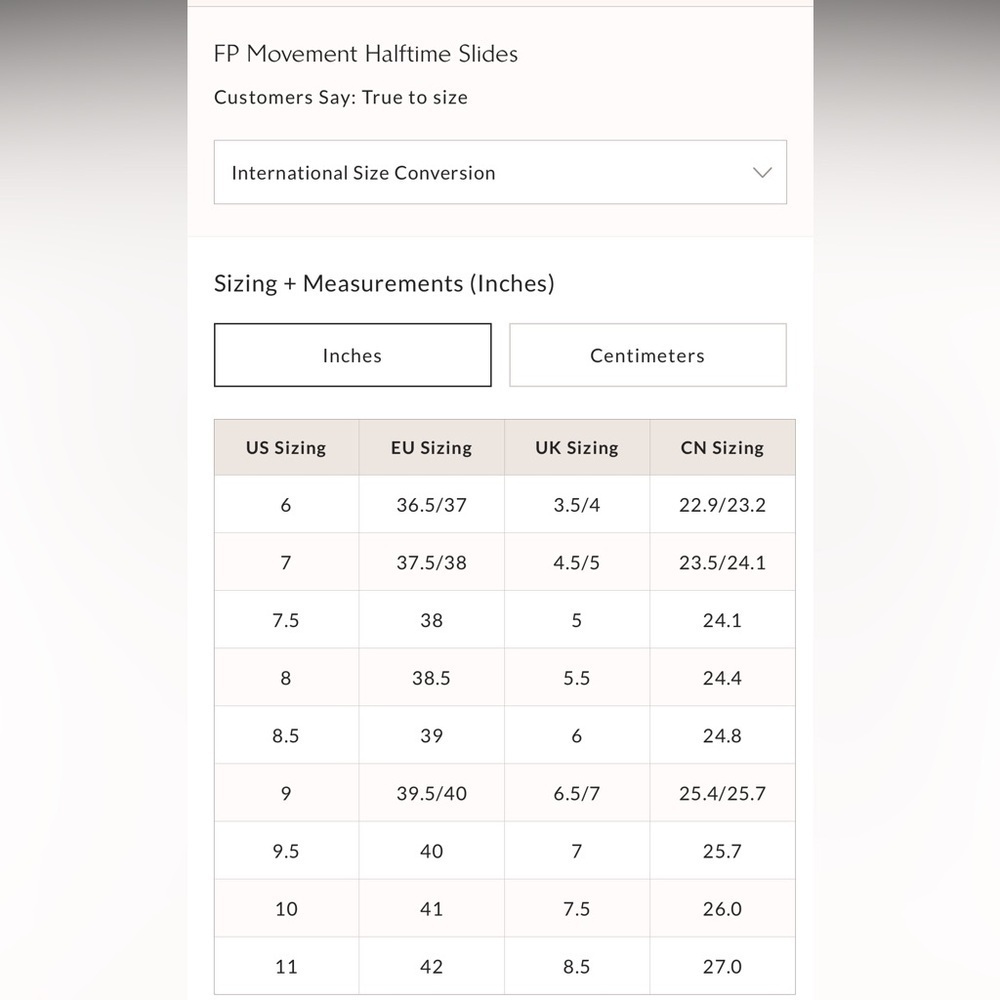1000x1000 pixels.
Task: Click the Sizing + Measurements heading
Action: tap(384, 284)
